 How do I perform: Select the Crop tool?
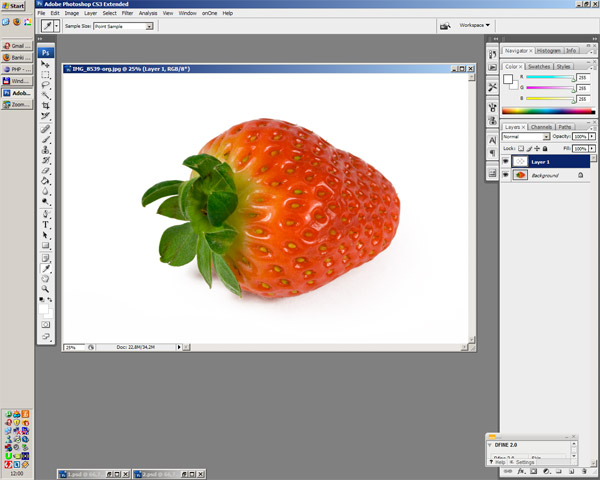tap(46, 106)
